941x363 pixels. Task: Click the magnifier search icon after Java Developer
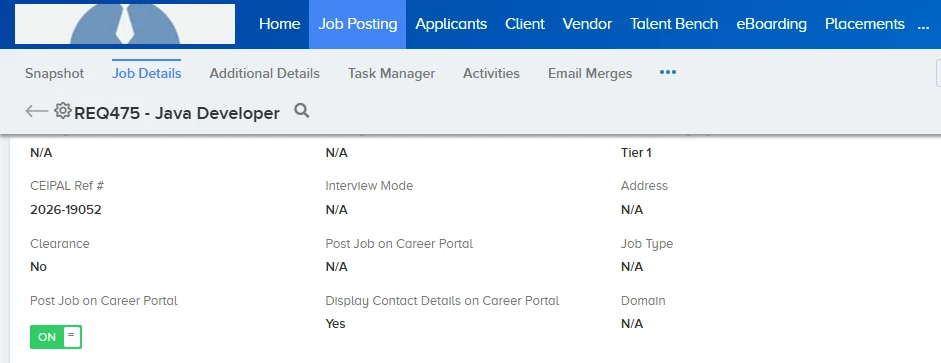pyautogui.click(x=302, y=110)
